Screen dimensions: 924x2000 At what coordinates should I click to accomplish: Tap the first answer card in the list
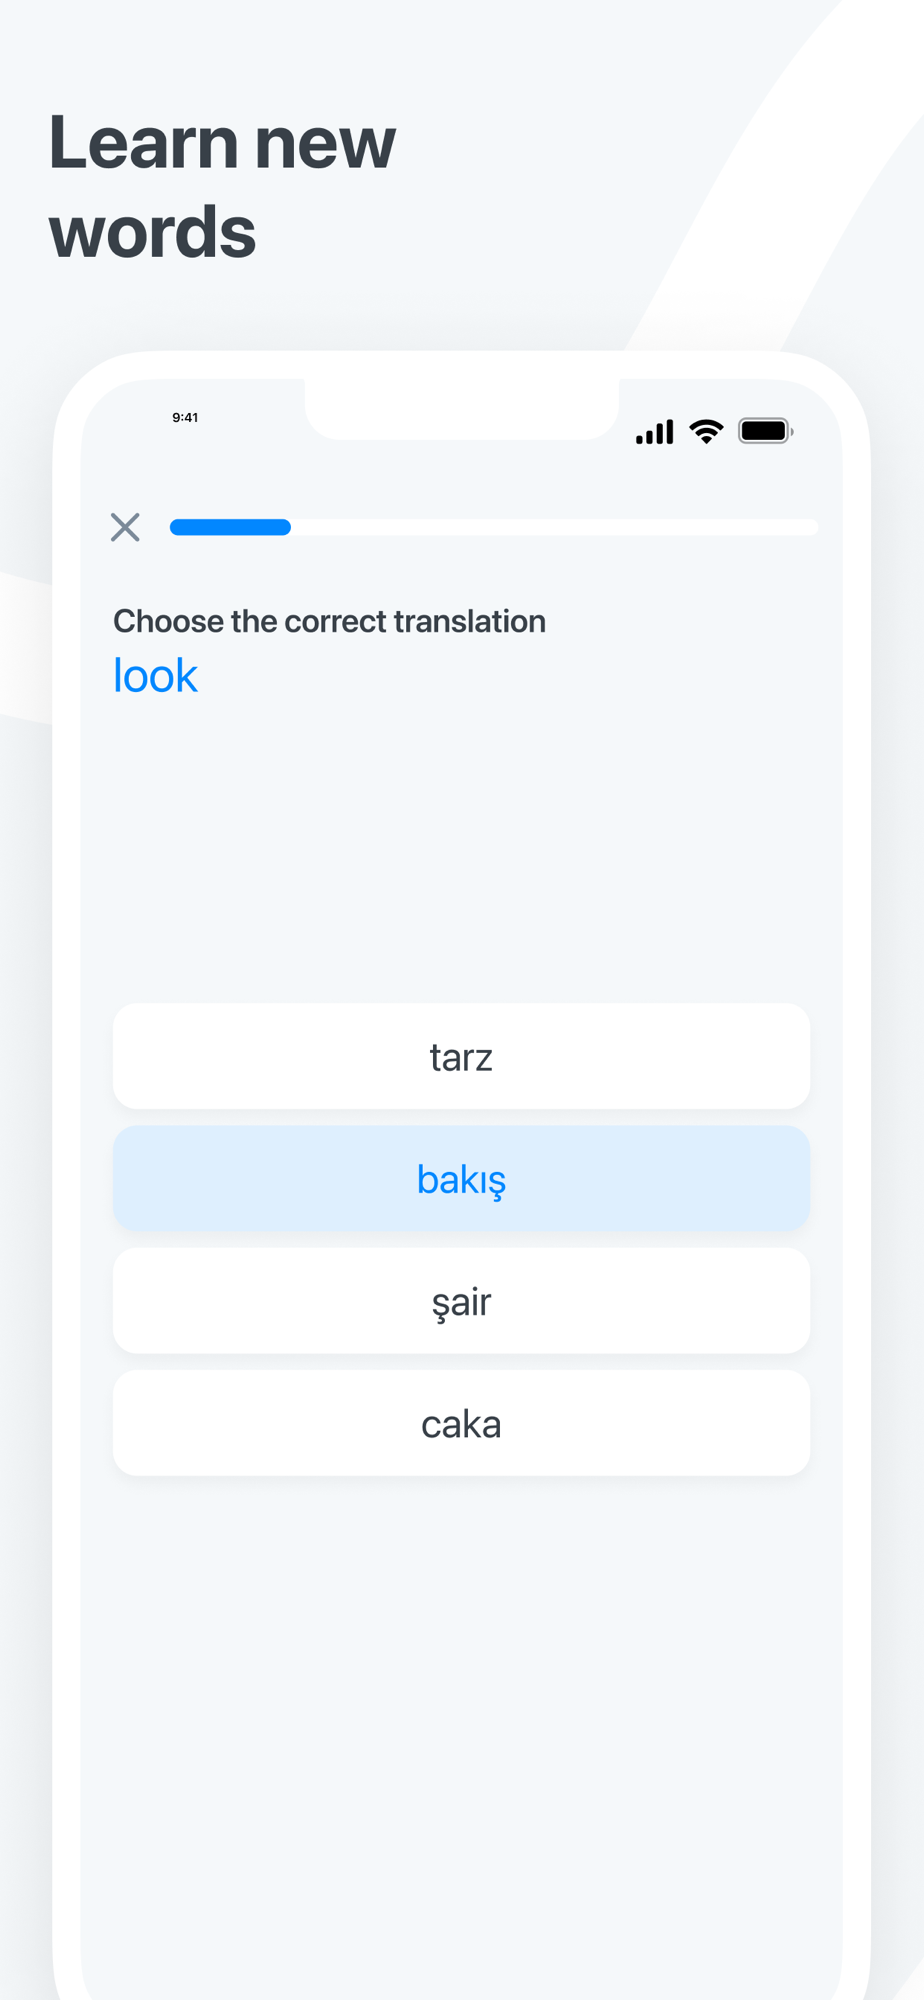461,1056
